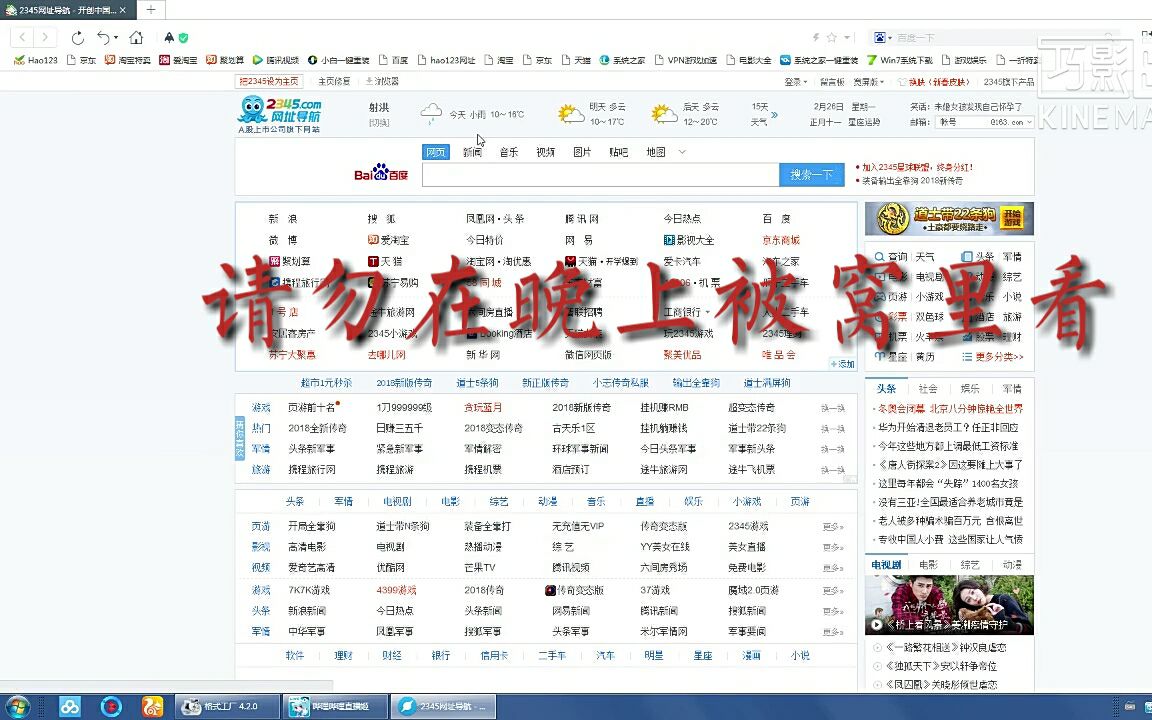Open the 腾讯视频 bookmark
This screenshot has height=720, width=1152.
pos(276,60)
